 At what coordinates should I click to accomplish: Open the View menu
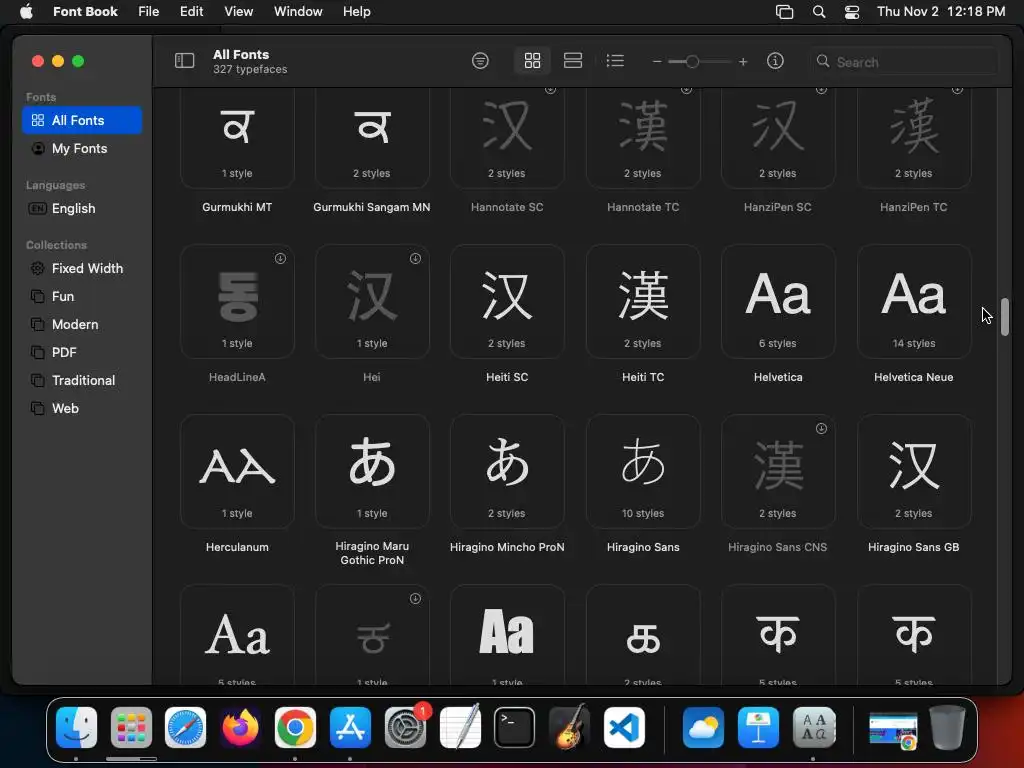coord(238,11)
